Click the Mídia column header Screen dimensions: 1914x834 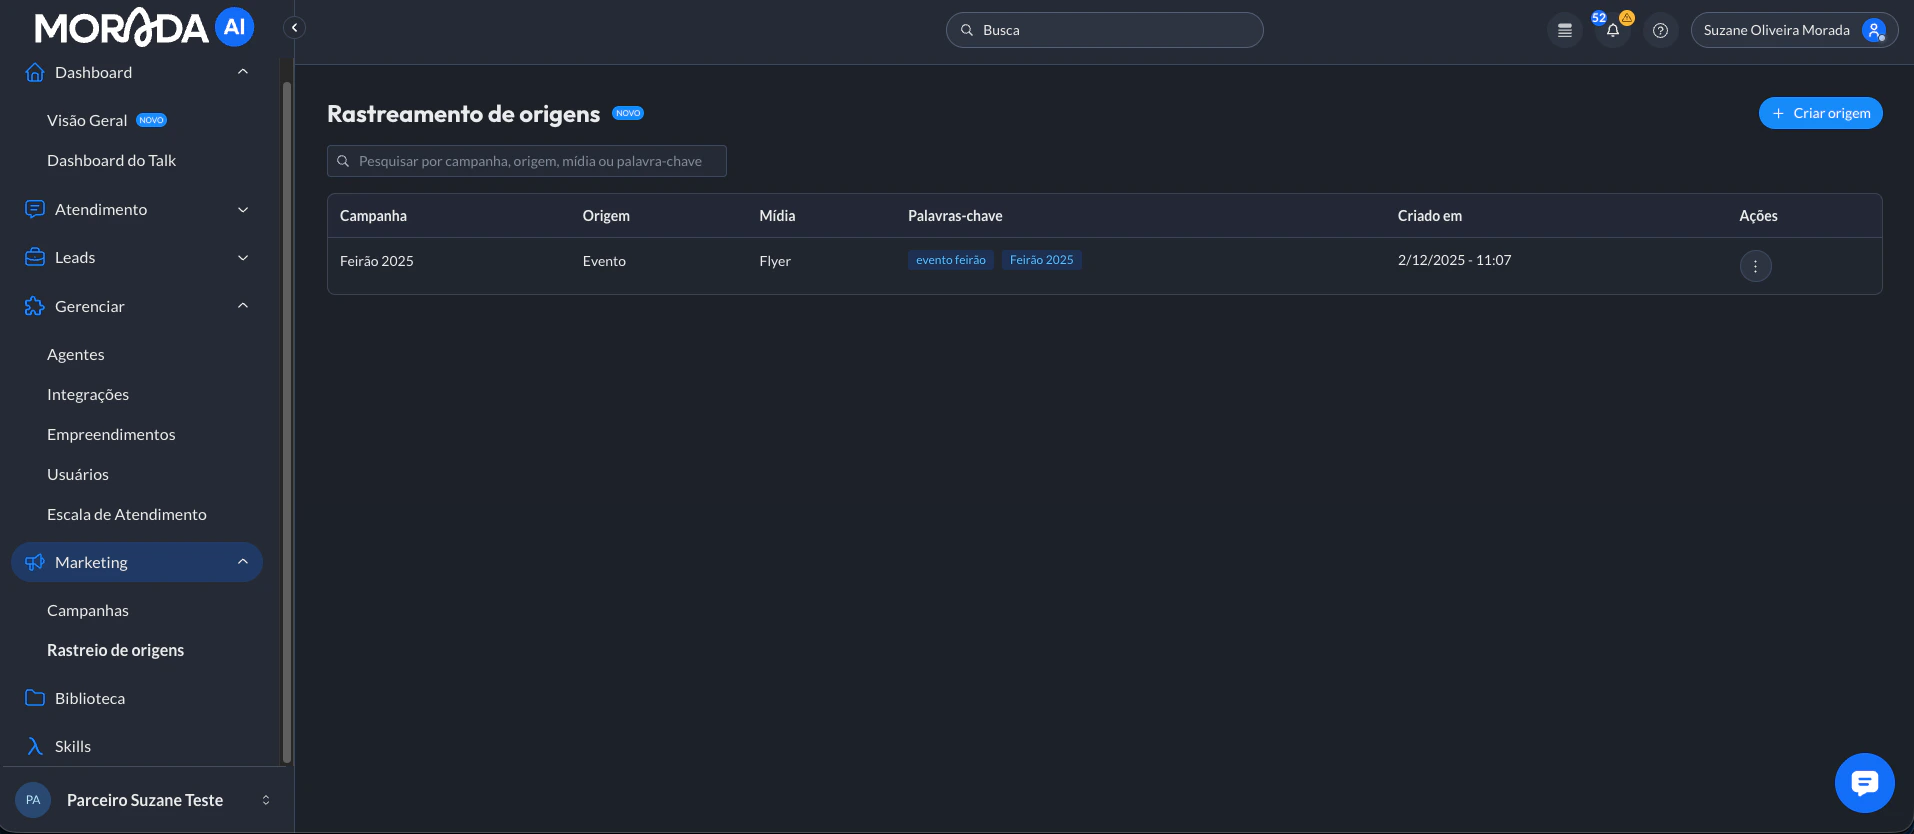tap(777, 216)
